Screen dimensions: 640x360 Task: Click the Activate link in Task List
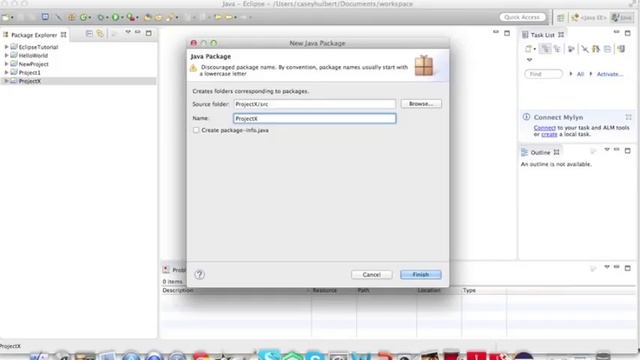tap(610, 74)
